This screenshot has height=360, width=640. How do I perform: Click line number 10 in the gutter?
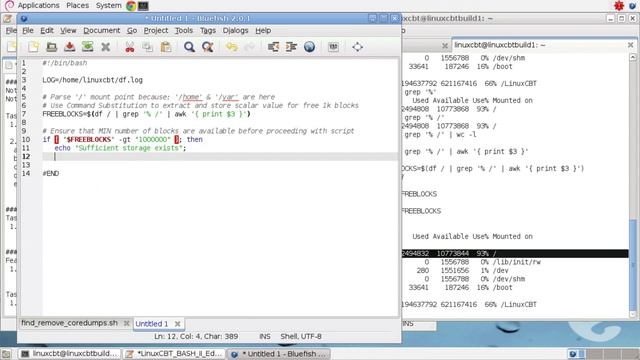pyautogui.click(x=26, y=140)
